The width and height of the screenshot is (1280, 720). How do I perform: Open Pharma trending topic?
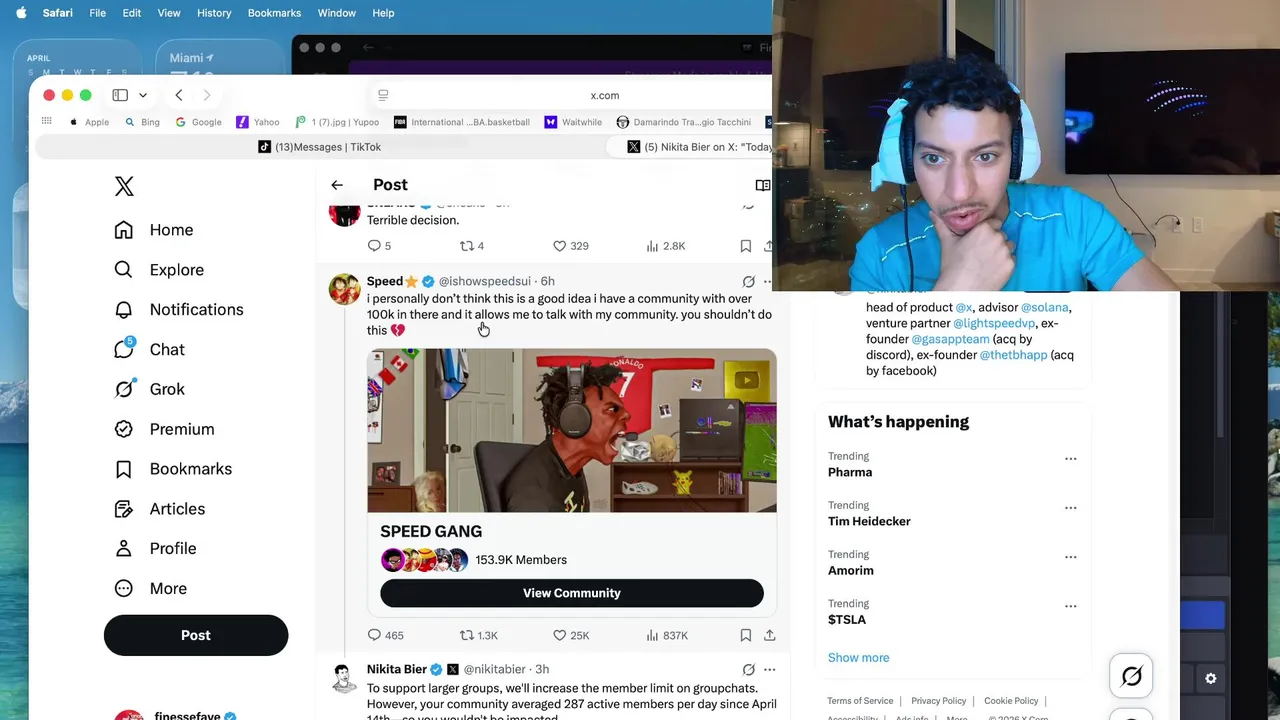[x=850, y=472]
